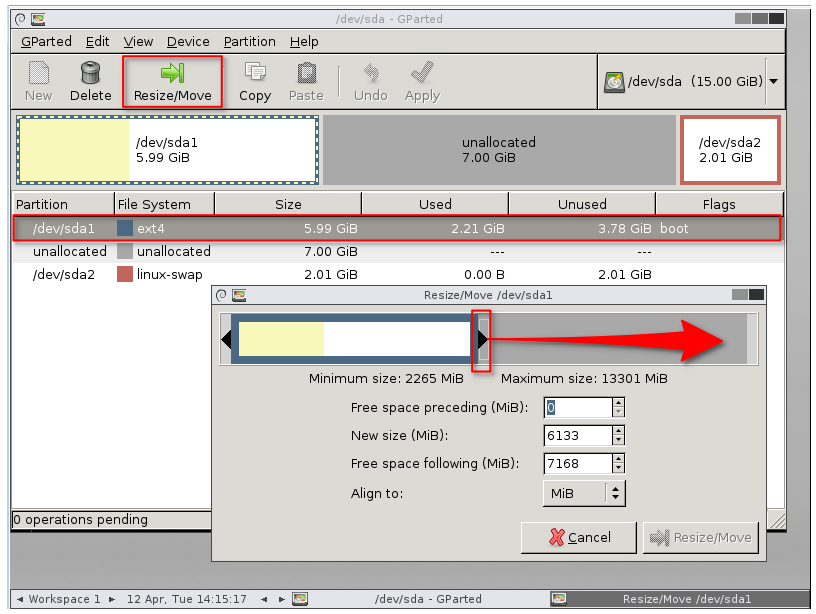Increase New size with up arrow

(618, 431)
